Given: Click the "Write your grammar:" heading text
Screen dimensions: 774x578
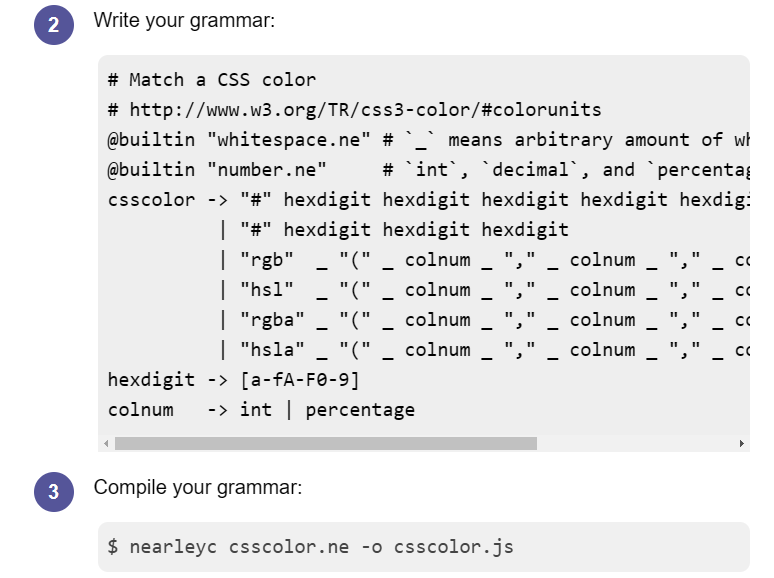Looking at the screenshot, I should [184, 21].
